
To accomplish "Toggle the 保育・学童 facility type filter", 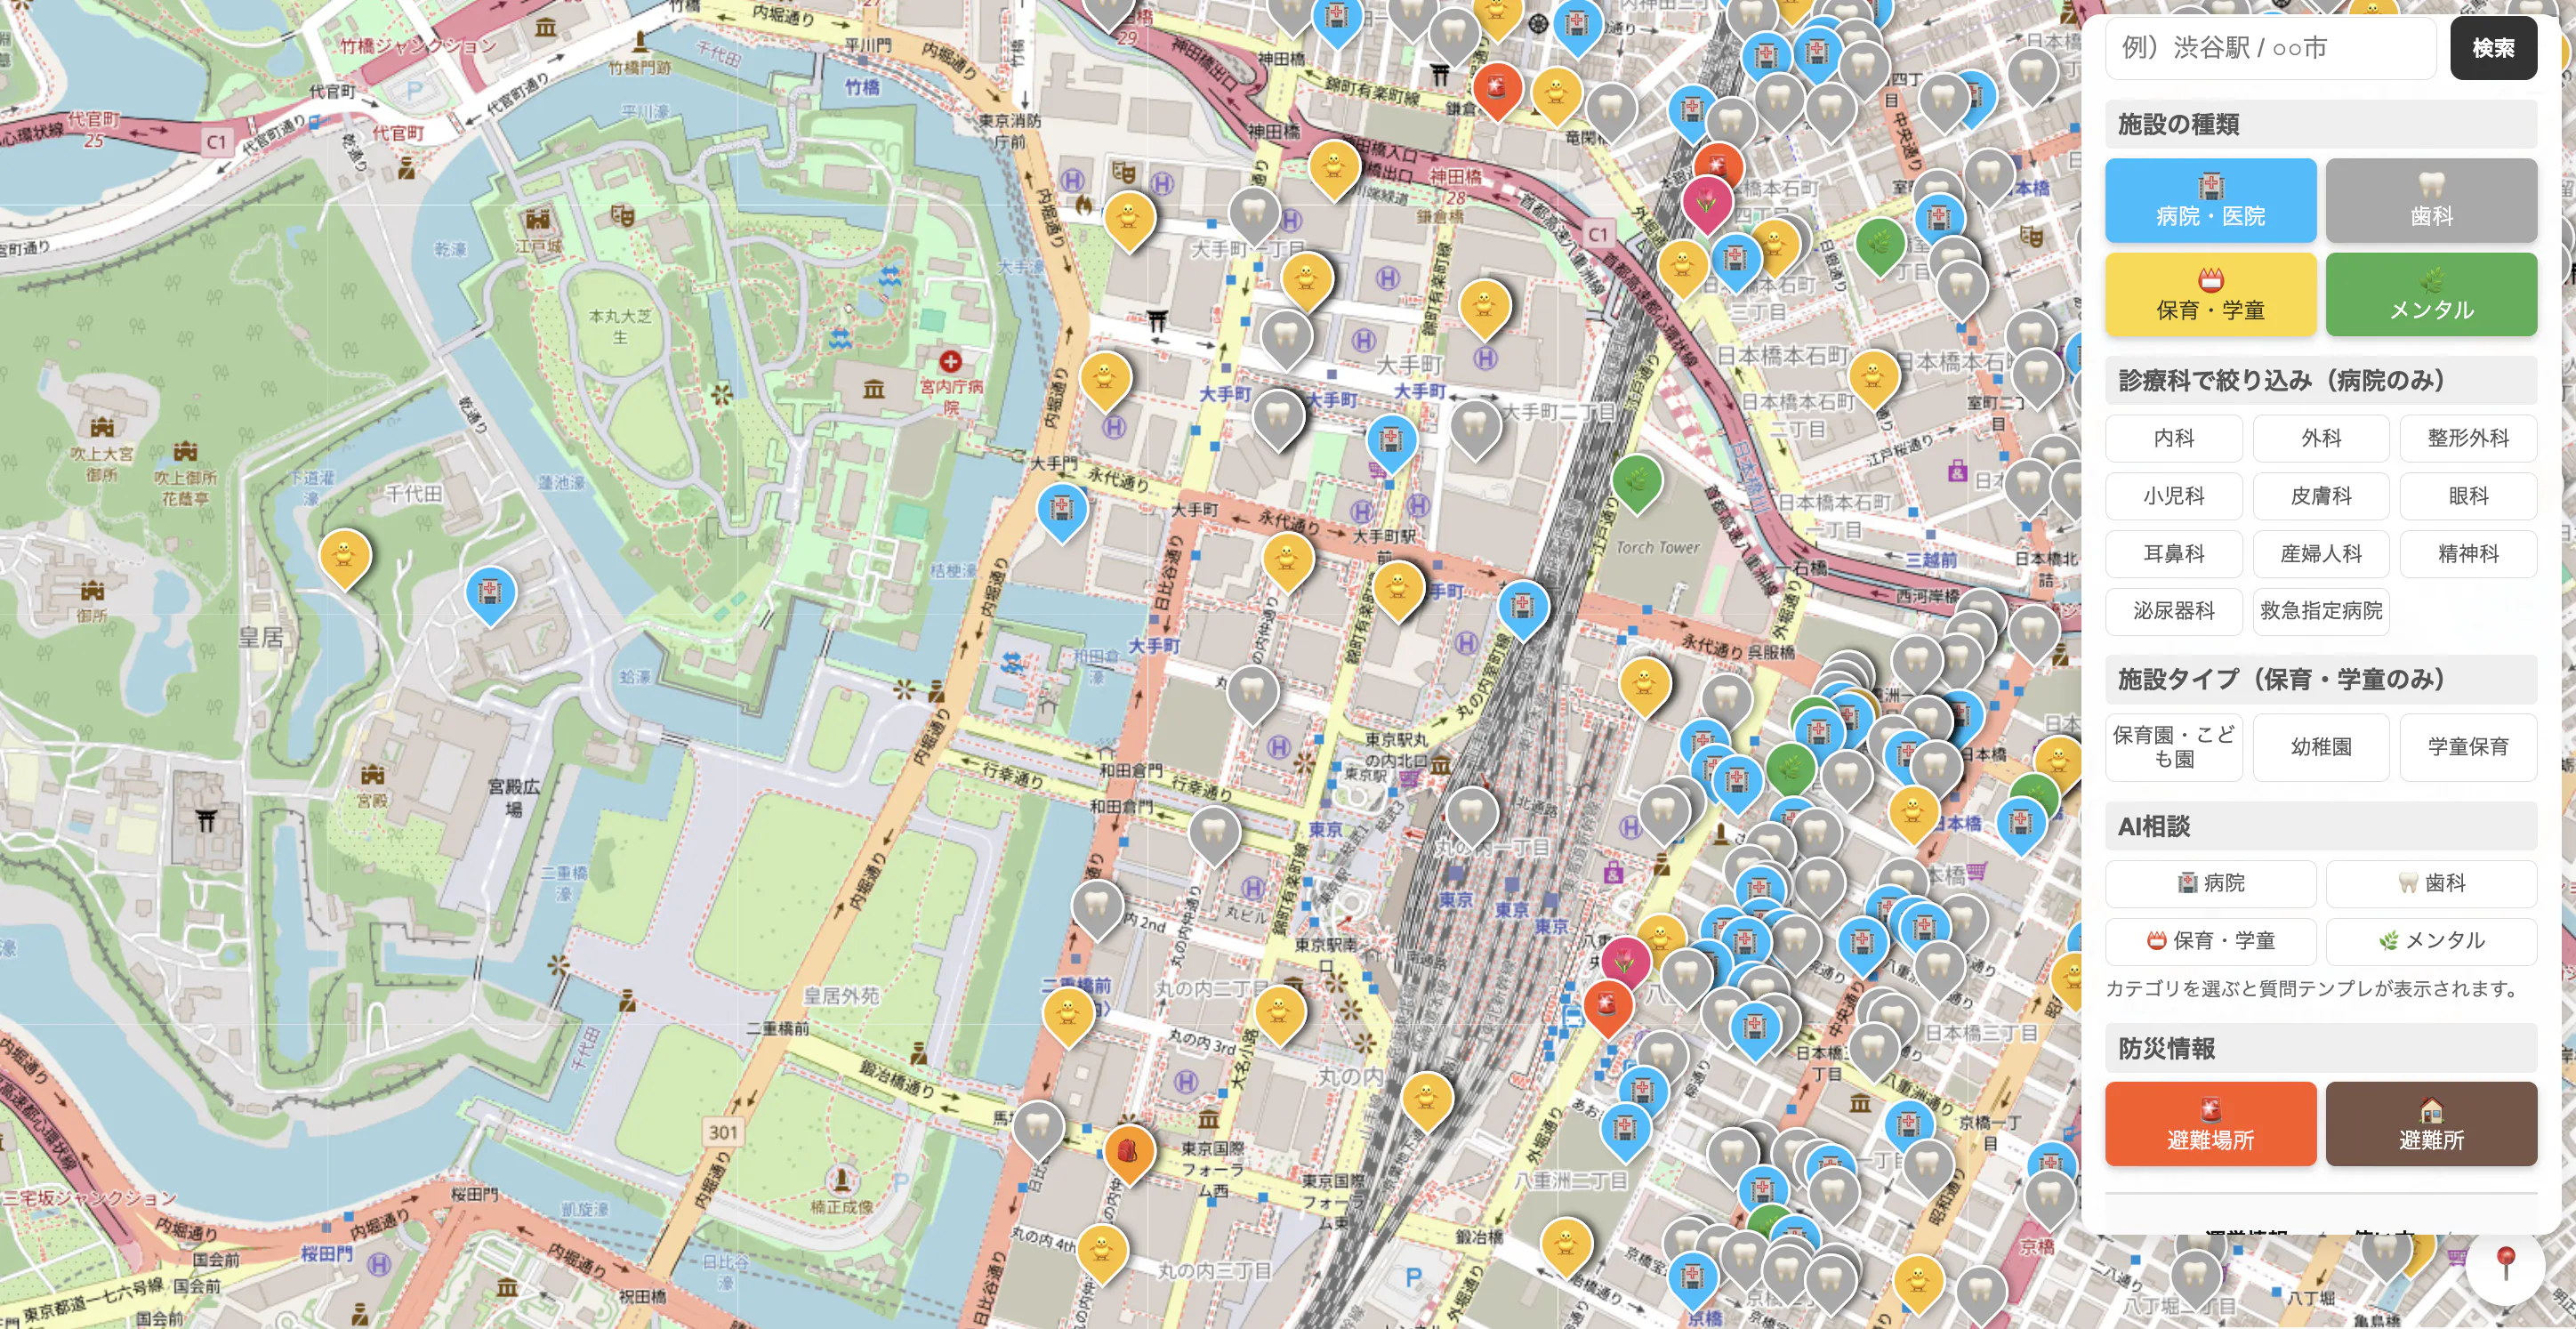I will [2210, 295].
